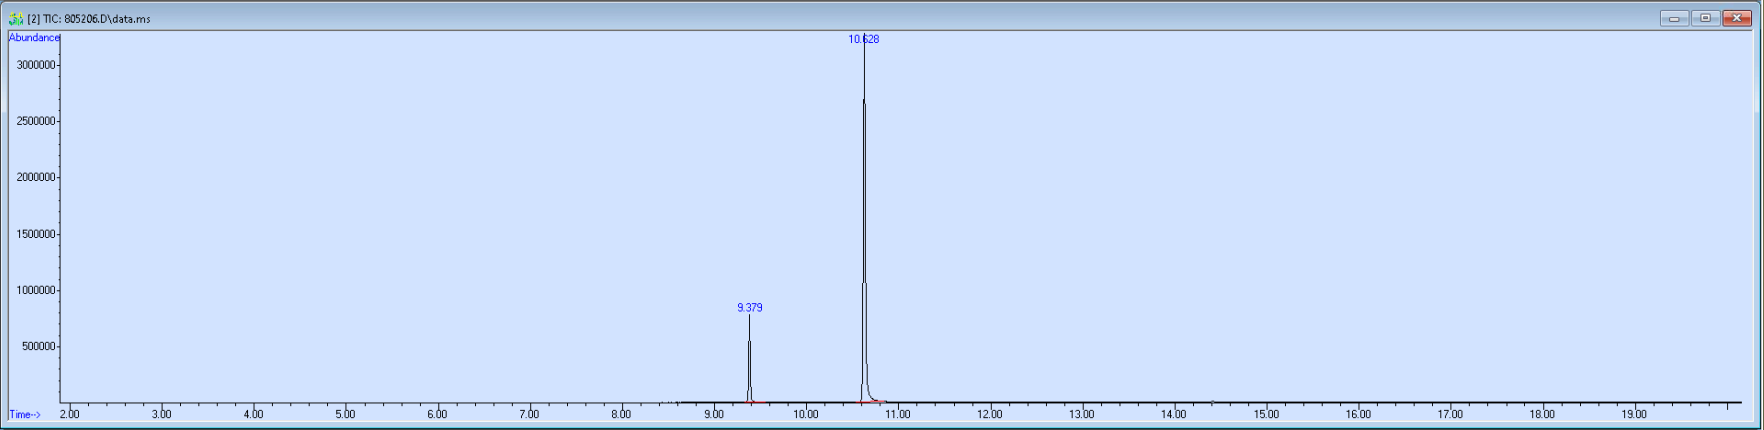Click the 16.00 time axis tick label
Image resolution: width=1764 pixels, height=430 pixels.
pos(1357,414)
